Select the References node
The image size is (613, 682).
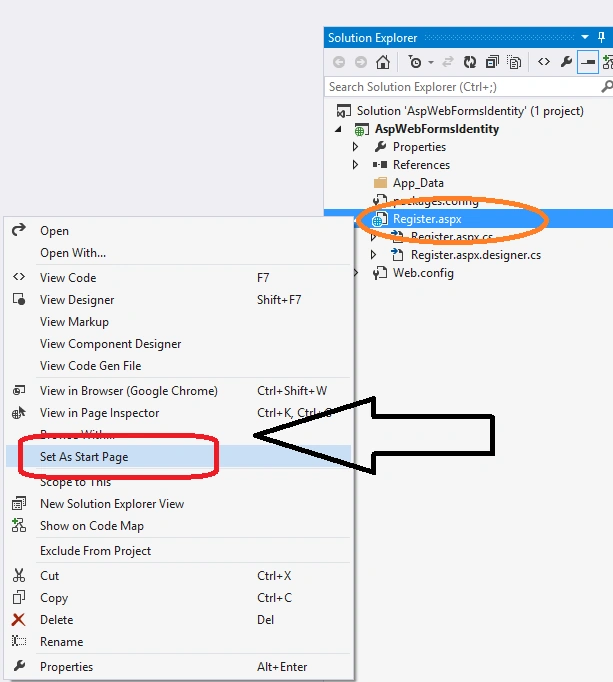coord(421,165)
